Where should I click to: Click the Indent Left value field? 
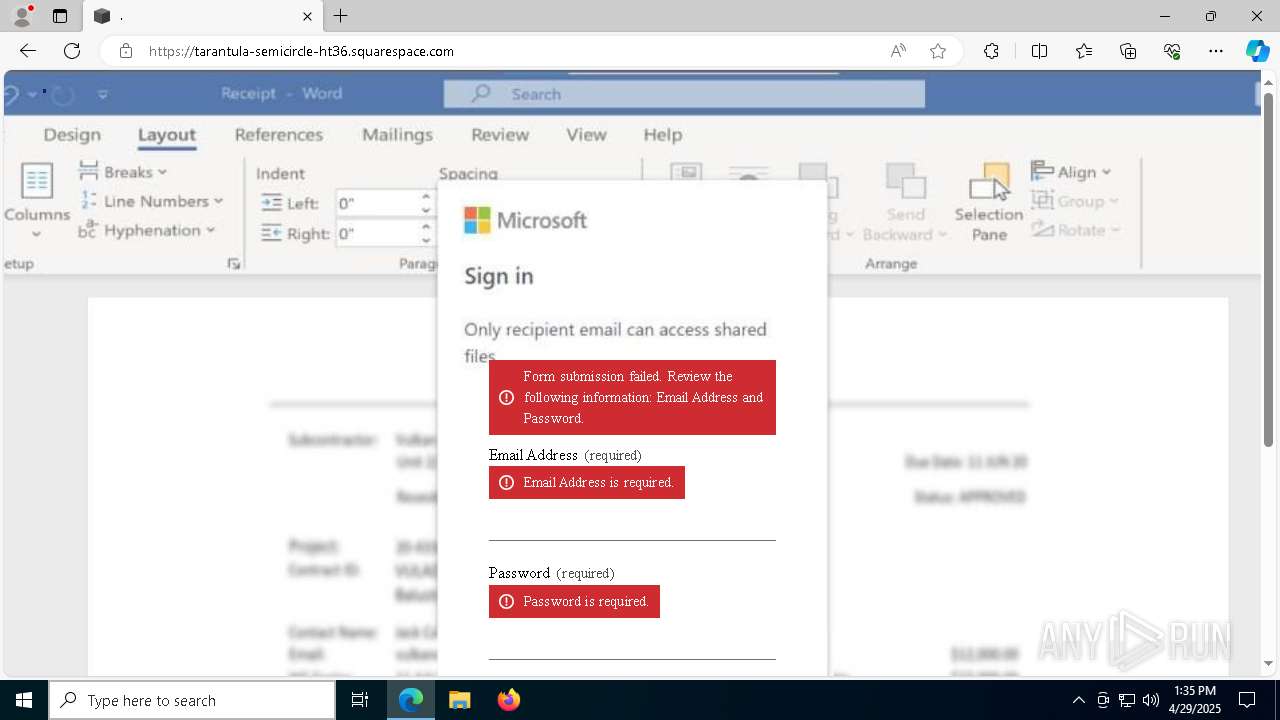375,203
